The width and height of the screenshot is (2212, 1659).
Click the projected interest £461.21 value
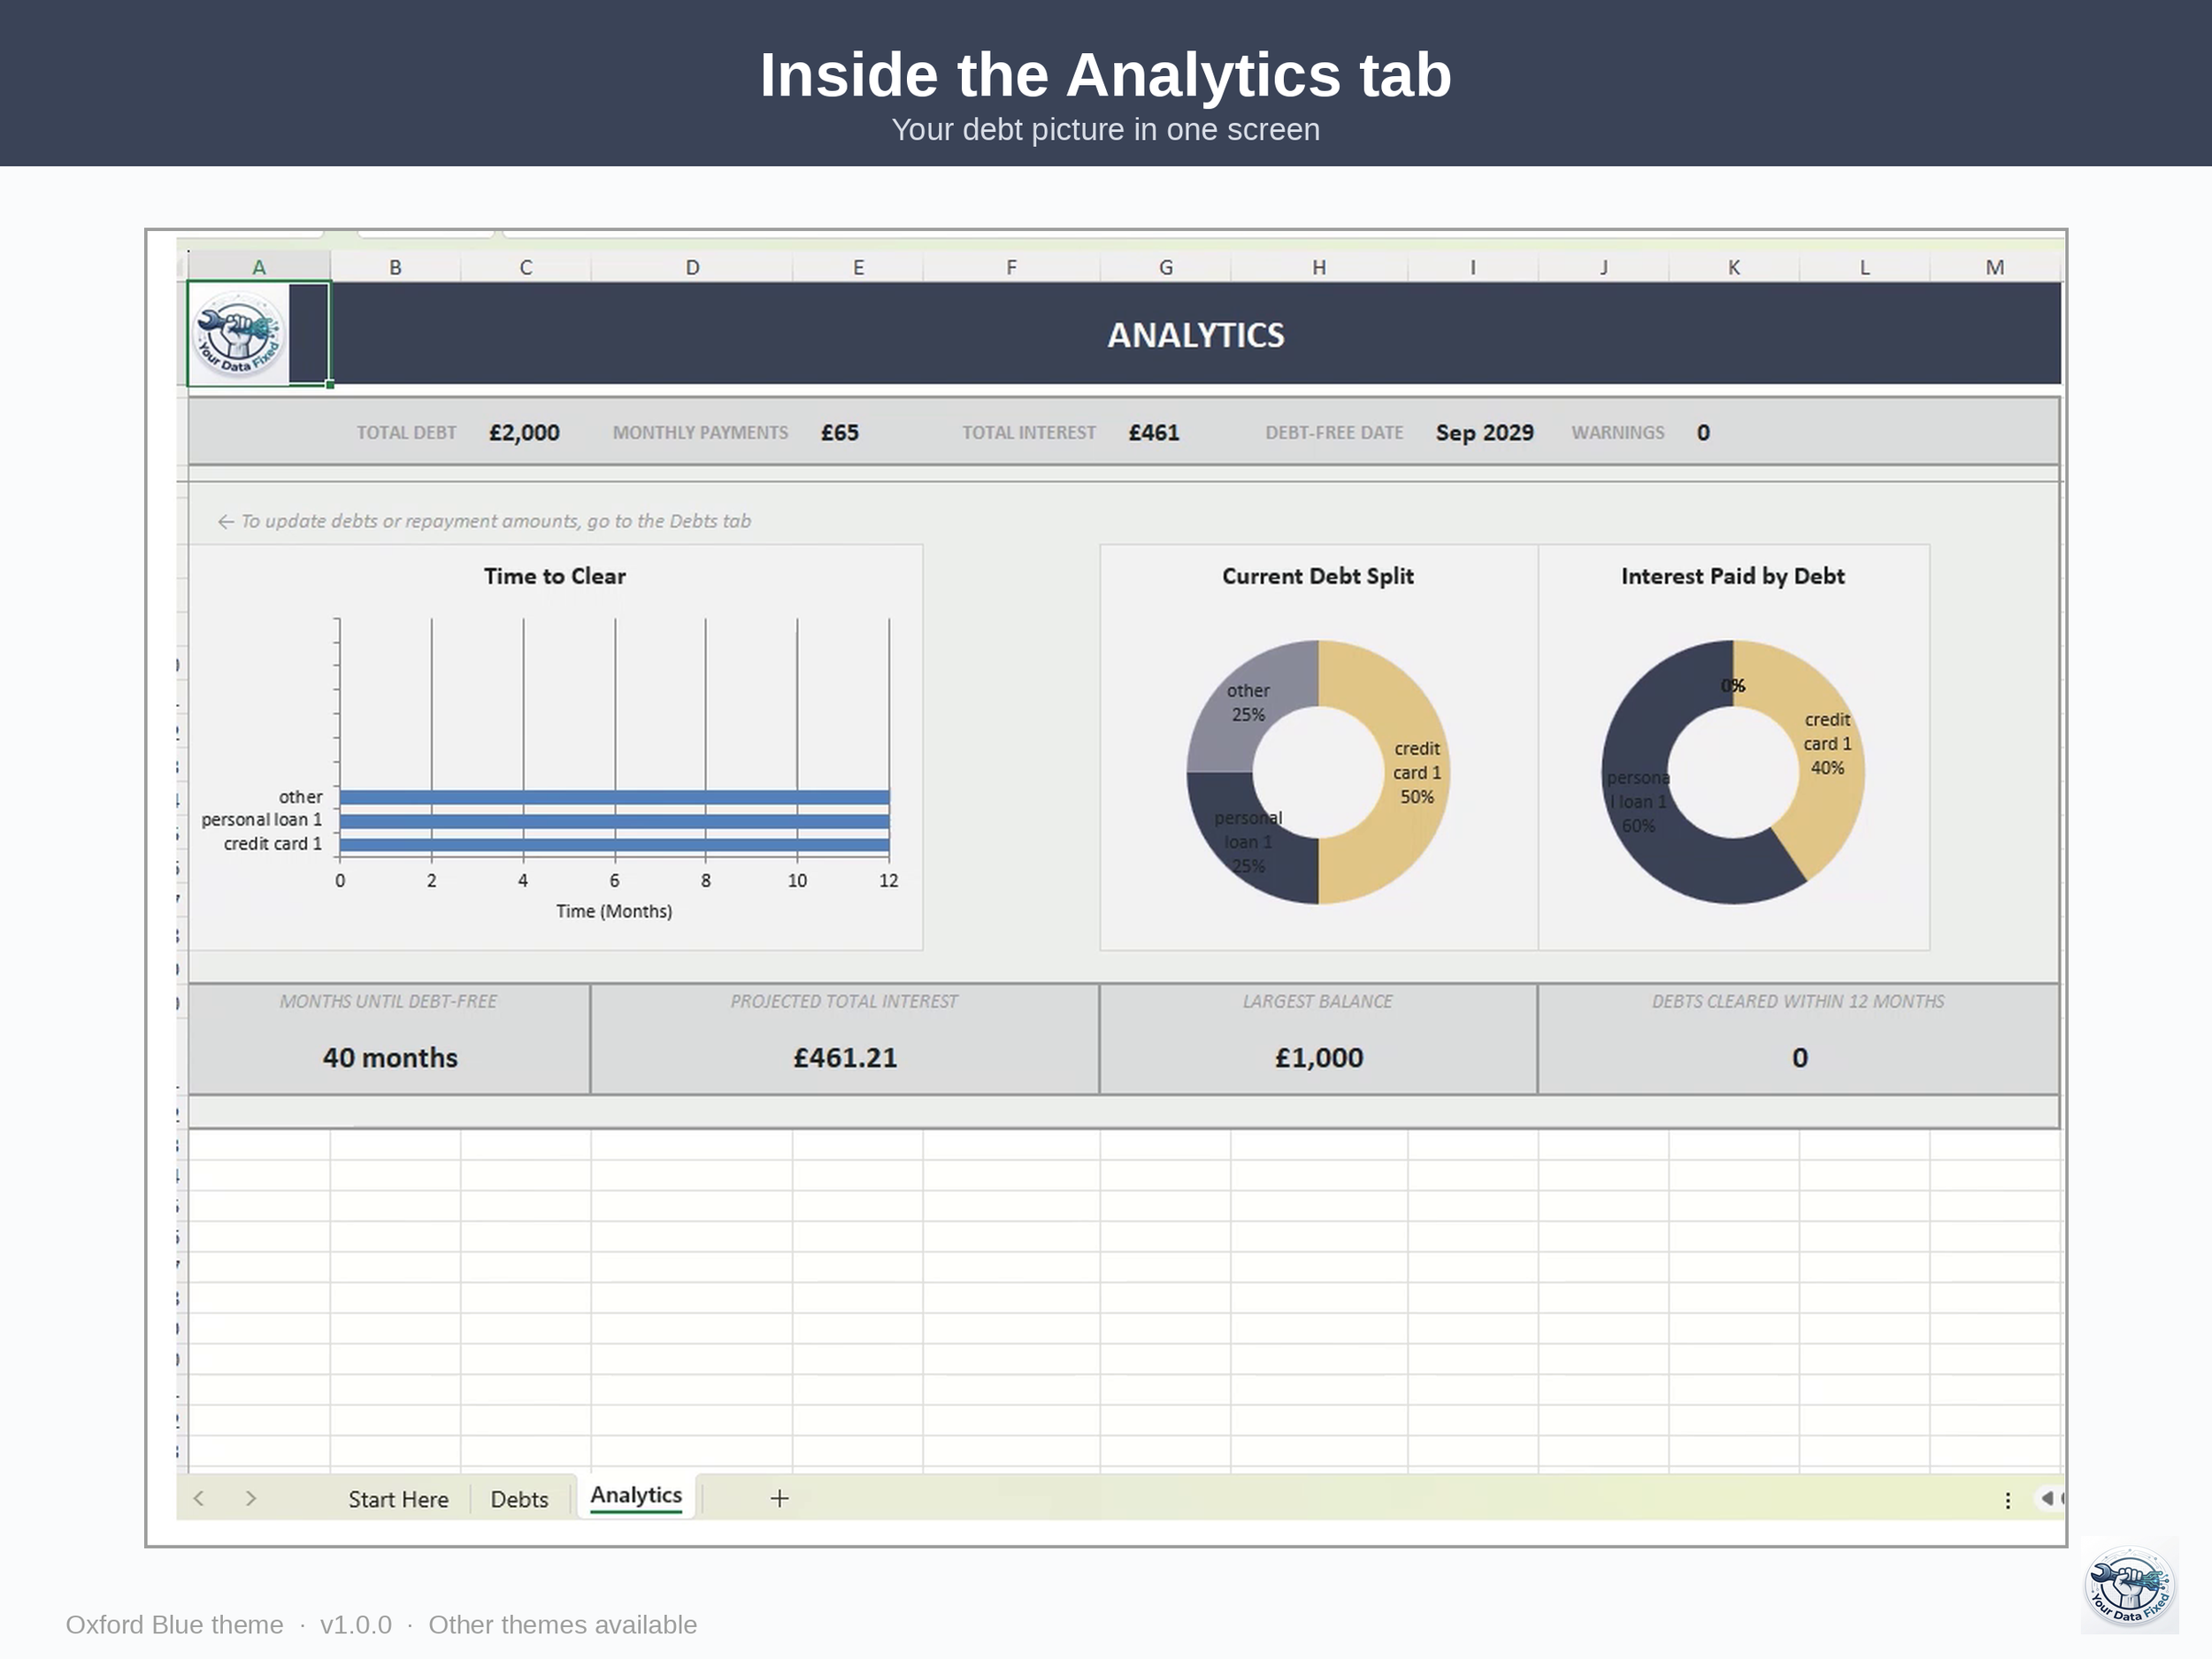click(845, 1058)
